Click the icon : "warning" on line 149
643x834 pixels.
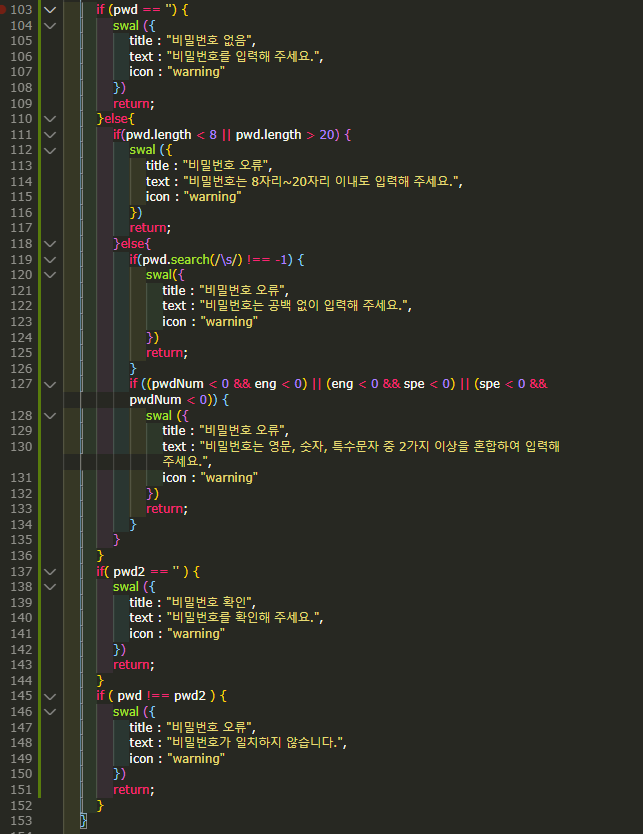point(177,758)
